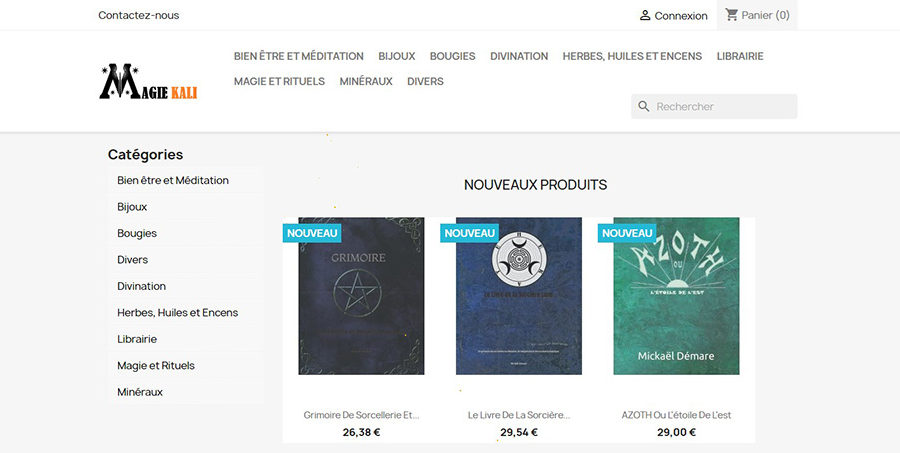Open Le Livre De La Sorcière title link
Screen dimensions: 900x453
(519, 415)
